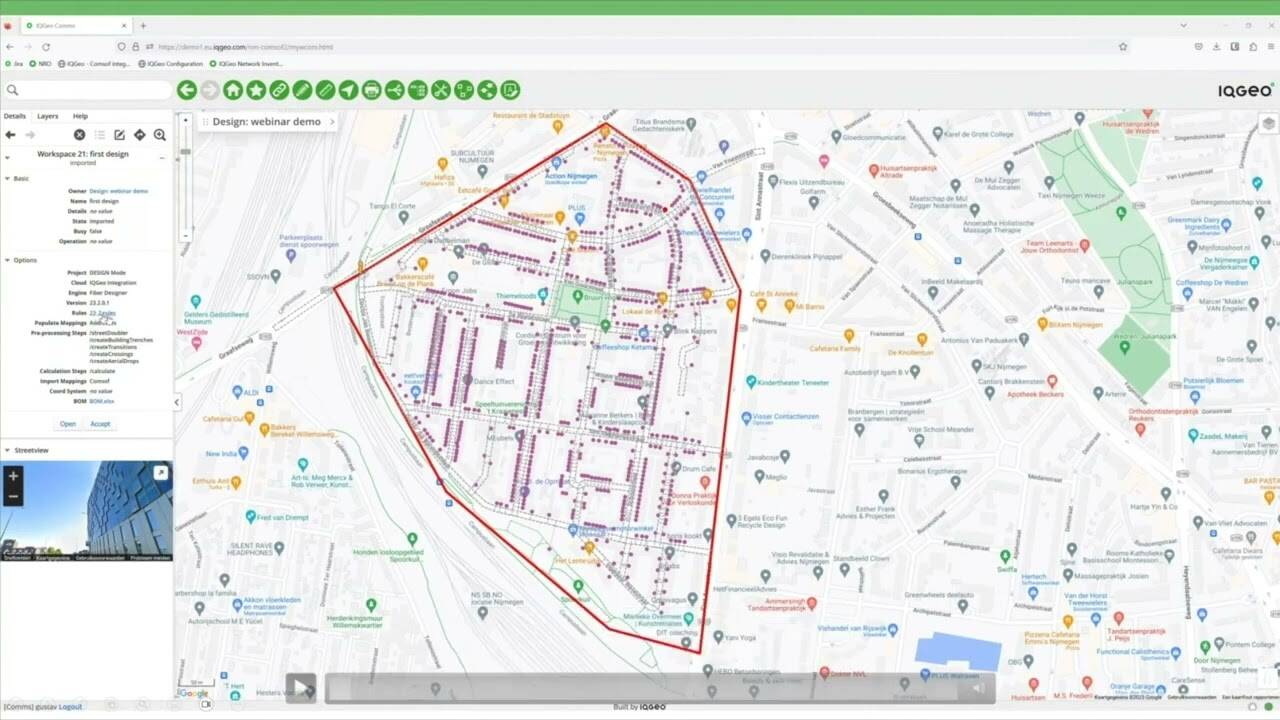Click the link icon in green toolbar
Image resolution: width=1280 pixels, height=720 pixels.
coord(279,90)
